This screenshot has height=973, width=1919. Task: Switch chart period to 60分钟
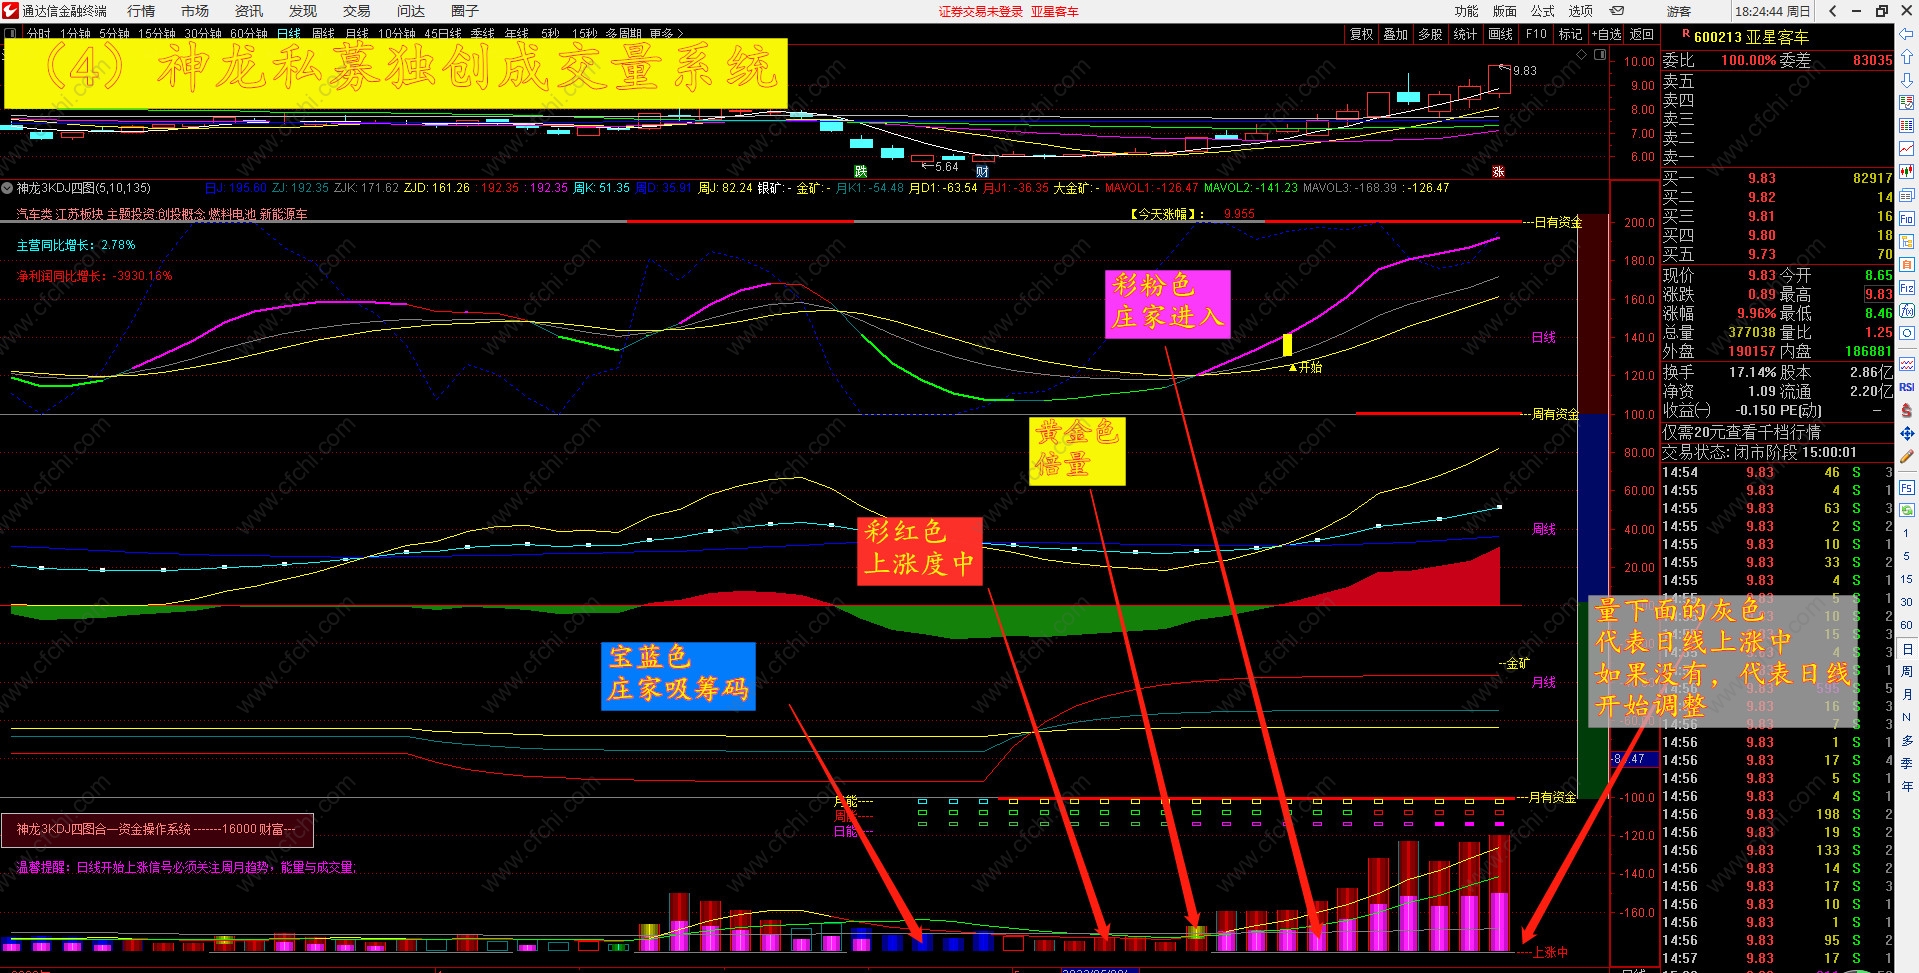click(x=249, y=33)
